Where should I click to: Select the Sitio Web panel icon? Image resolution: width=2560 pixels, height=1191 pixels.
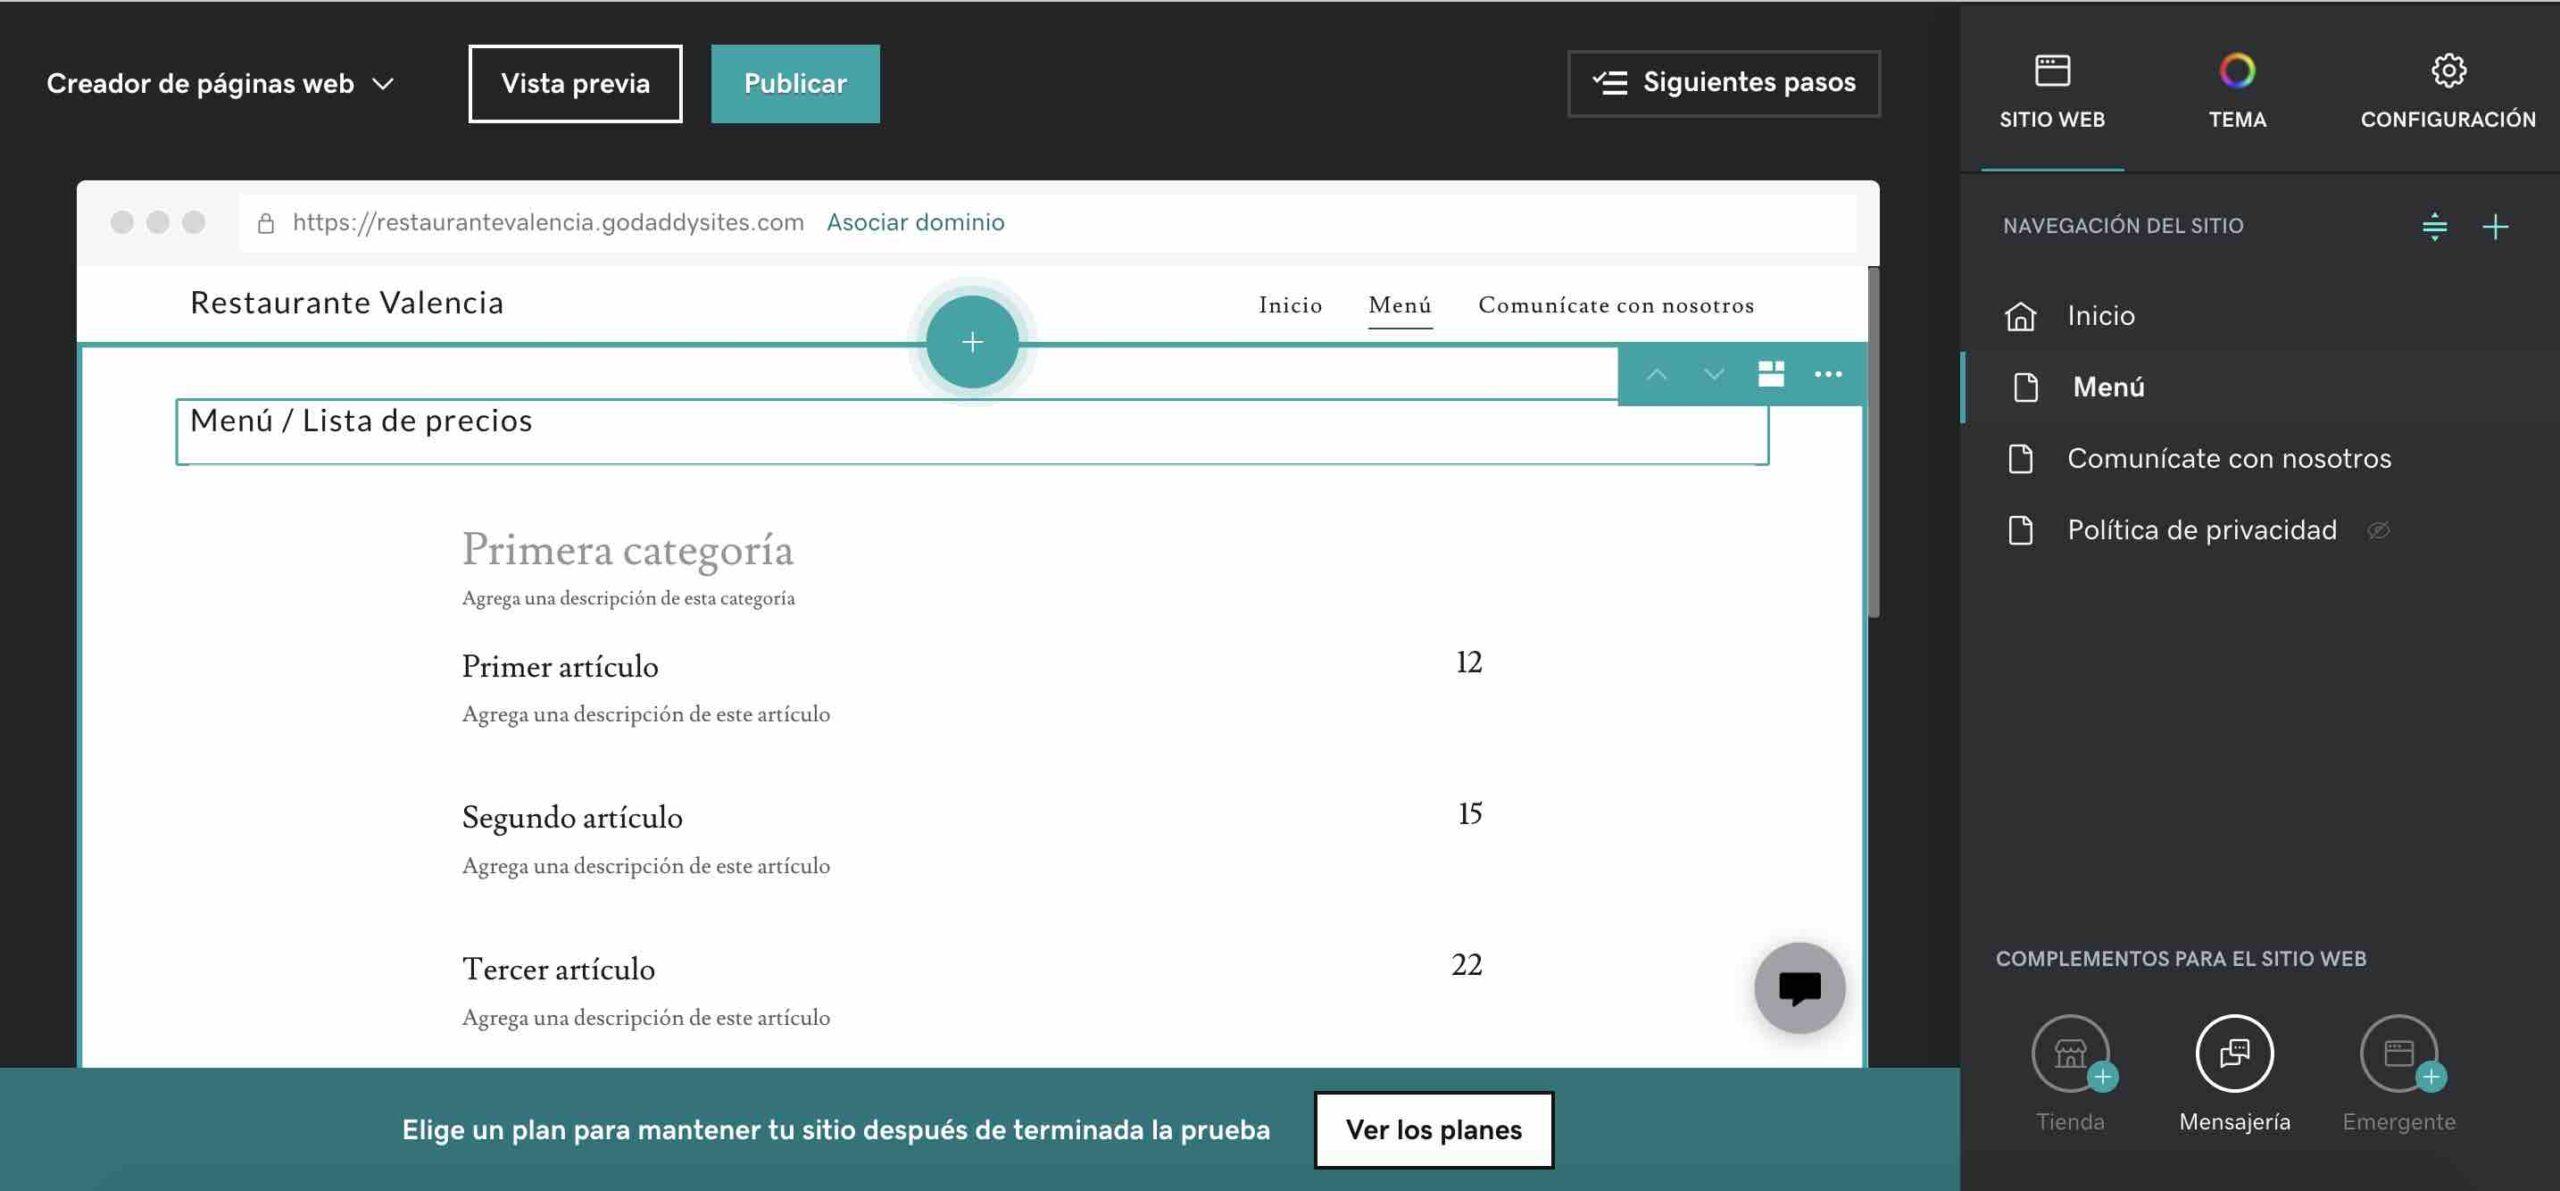[x=2054, y=90]
